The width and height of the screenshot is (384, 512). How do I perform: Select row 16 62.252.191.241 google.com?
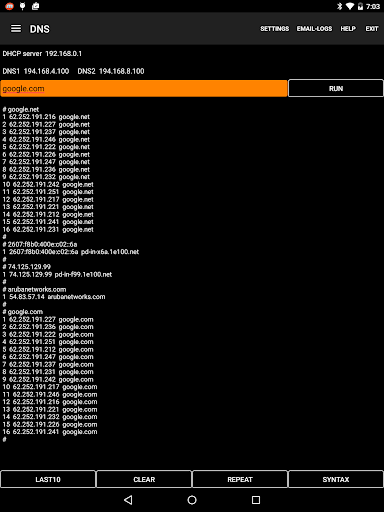[50, 432]
